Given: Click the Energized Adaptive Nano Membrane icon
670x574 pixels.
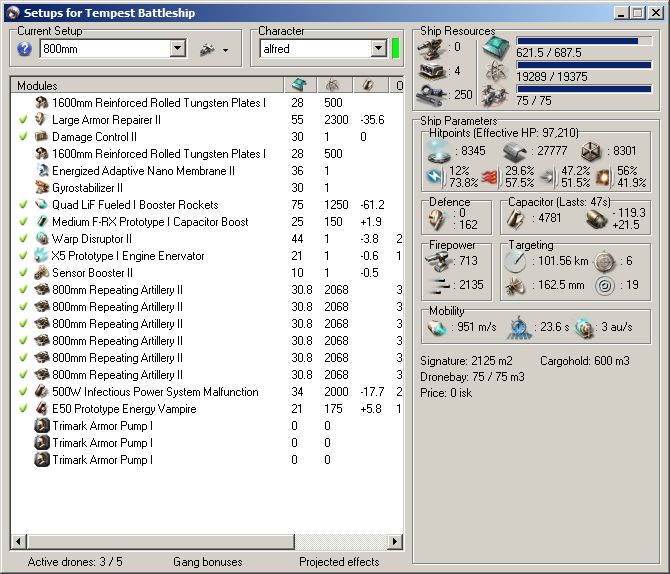Looking at the screenshot, I should point(42,170).
